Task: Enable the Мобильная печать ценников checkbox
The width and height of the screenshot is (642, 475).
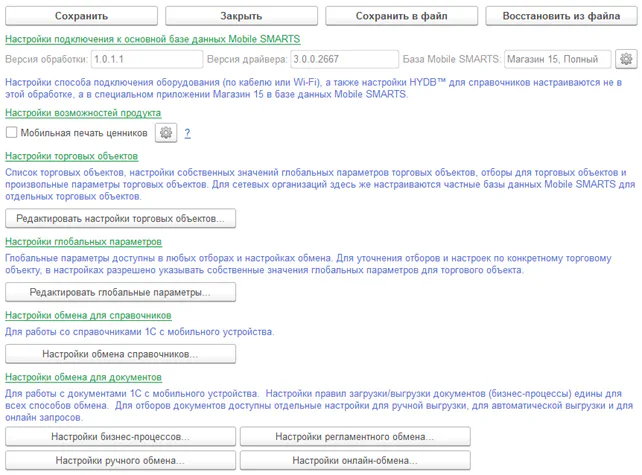Action: point(12,133)
